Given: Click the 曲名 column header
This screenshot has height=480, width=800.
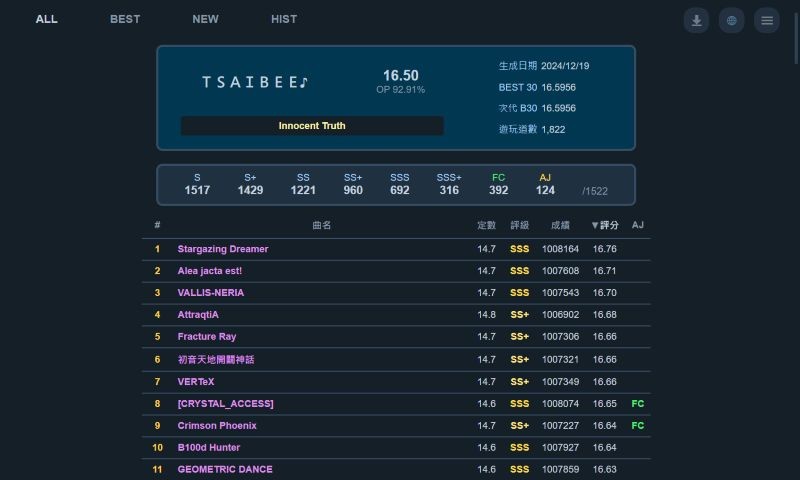Looking at the screenshot, I should point(322,225).
